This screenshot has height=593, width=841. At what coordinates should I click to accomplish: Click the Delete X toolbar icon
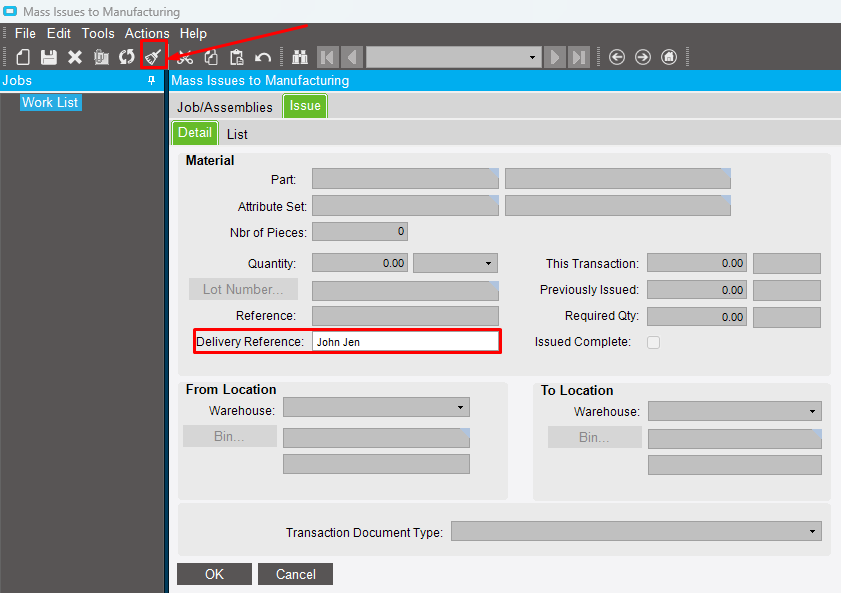coord(75,57)
